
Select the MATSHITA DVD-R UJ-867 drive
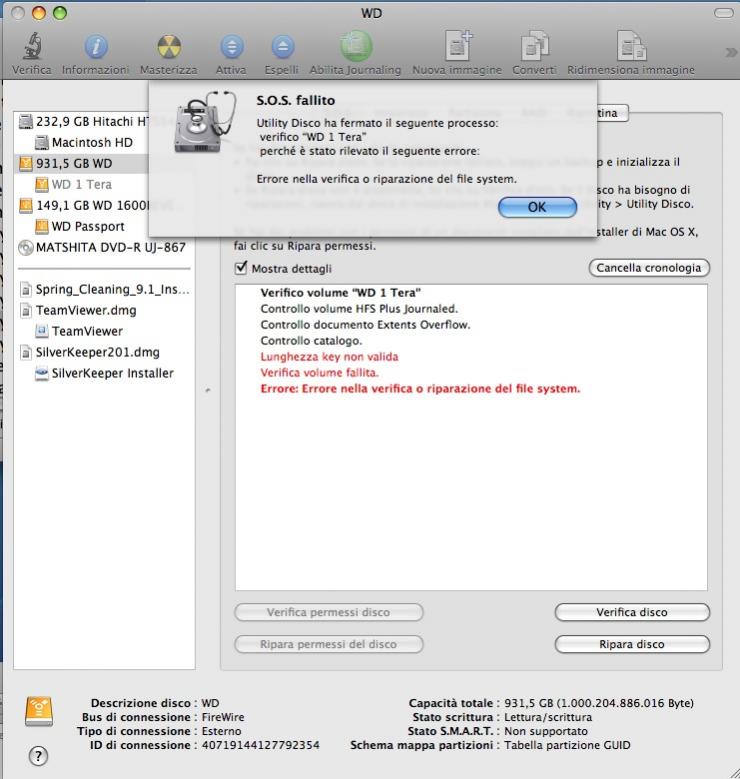[102, 247]
